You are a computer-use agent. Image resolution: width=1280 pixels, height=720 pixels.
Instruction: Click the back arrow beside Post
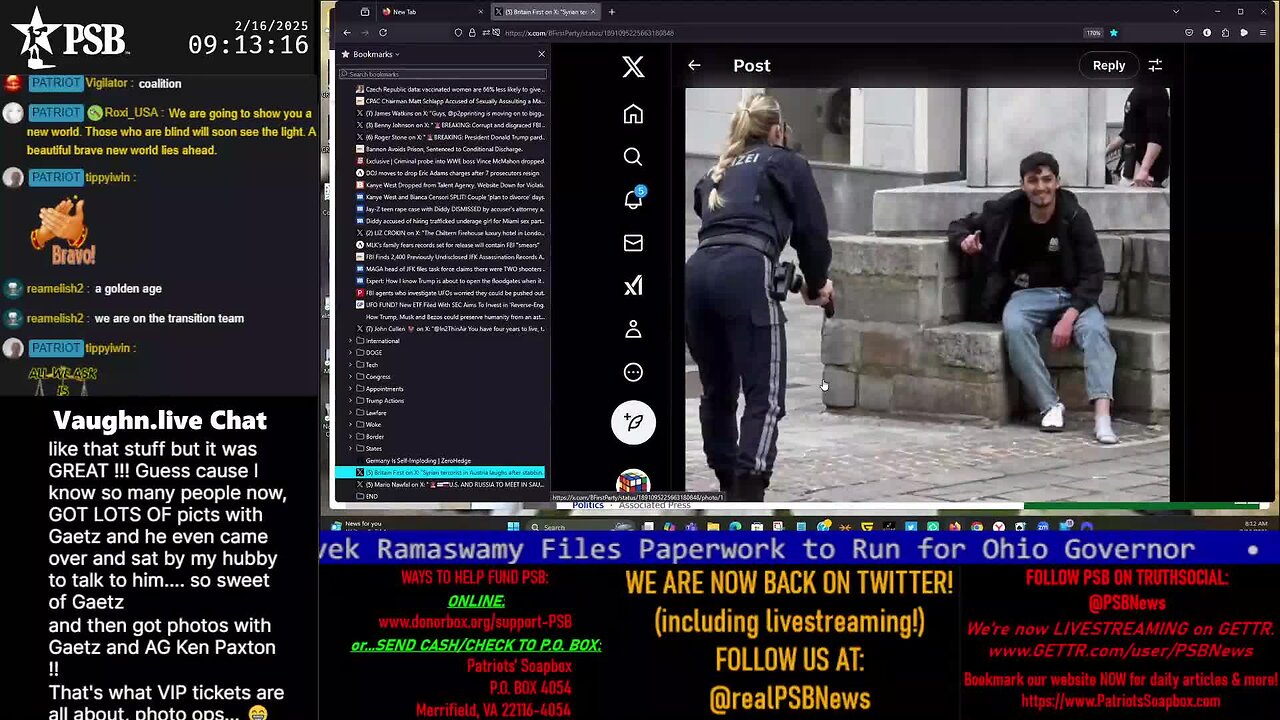pyautogui.click(x=694, y=65)
